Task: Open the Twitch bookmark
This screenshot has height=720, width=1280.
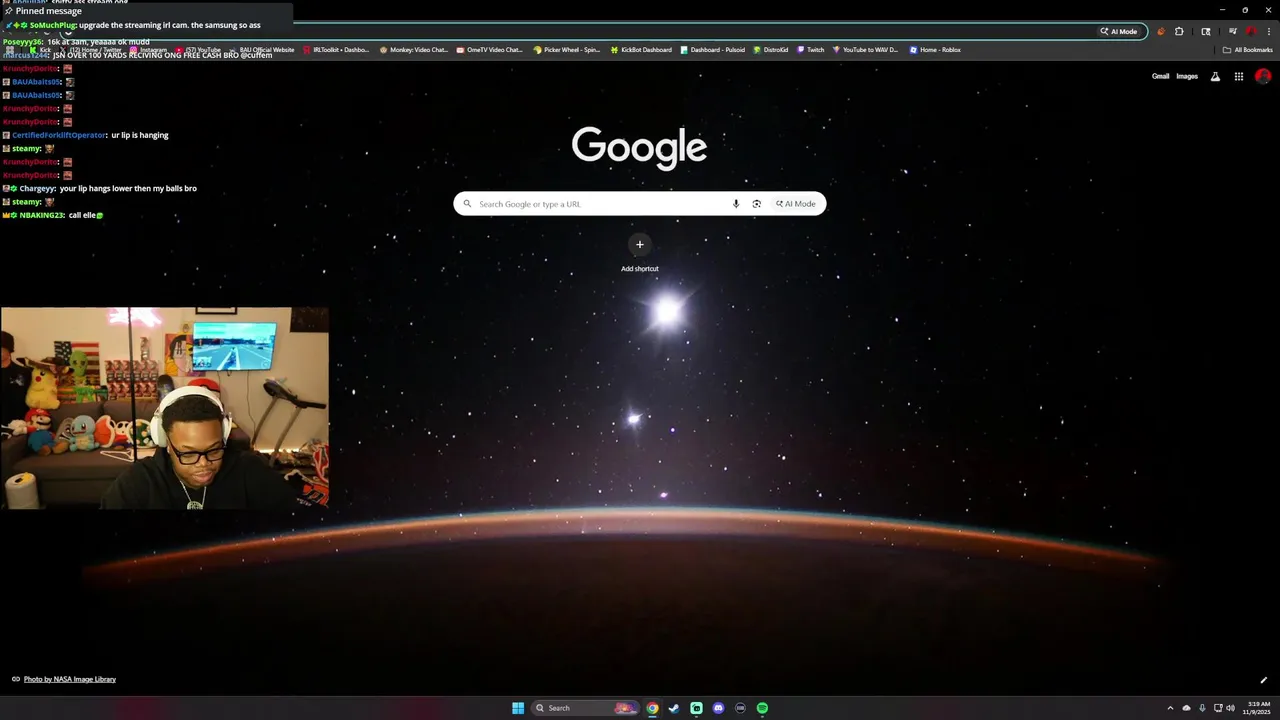Action: [811, 50]
